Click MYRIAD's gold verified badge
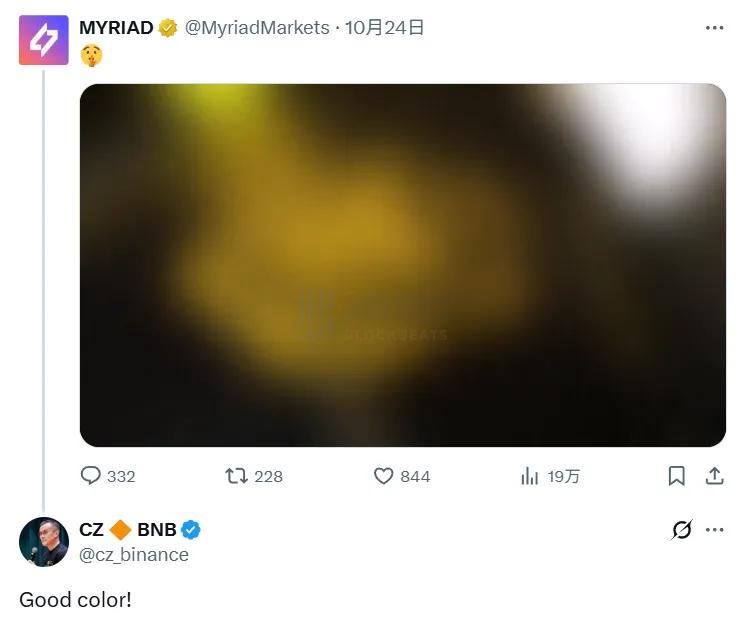 pos(168,28)
